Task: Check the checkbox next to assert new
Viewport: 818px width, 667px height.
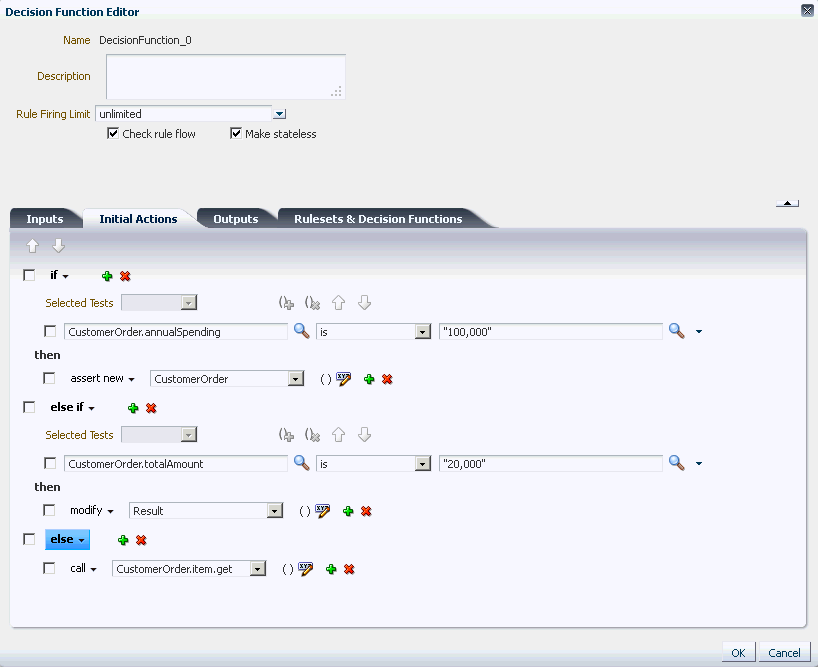Action: pos(47,378)
